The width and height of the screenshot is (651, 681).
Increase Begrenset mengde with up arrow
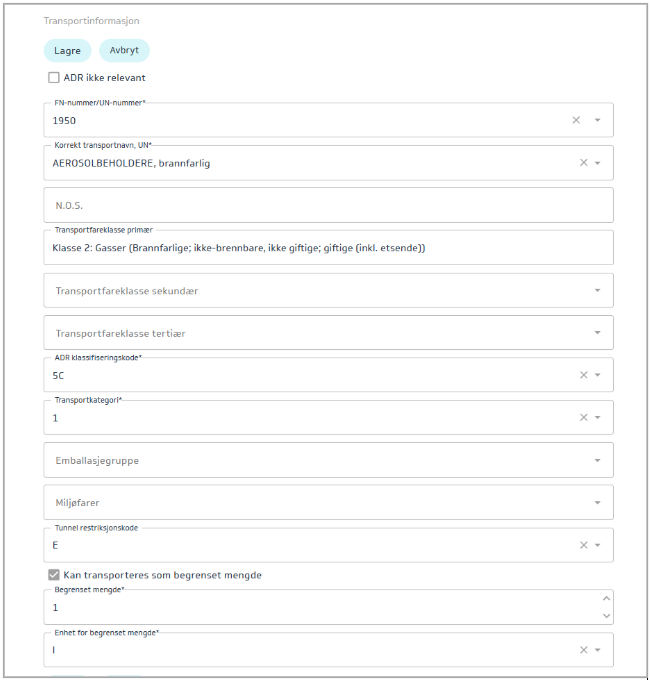pyautogui.click(x=606, y=598)
